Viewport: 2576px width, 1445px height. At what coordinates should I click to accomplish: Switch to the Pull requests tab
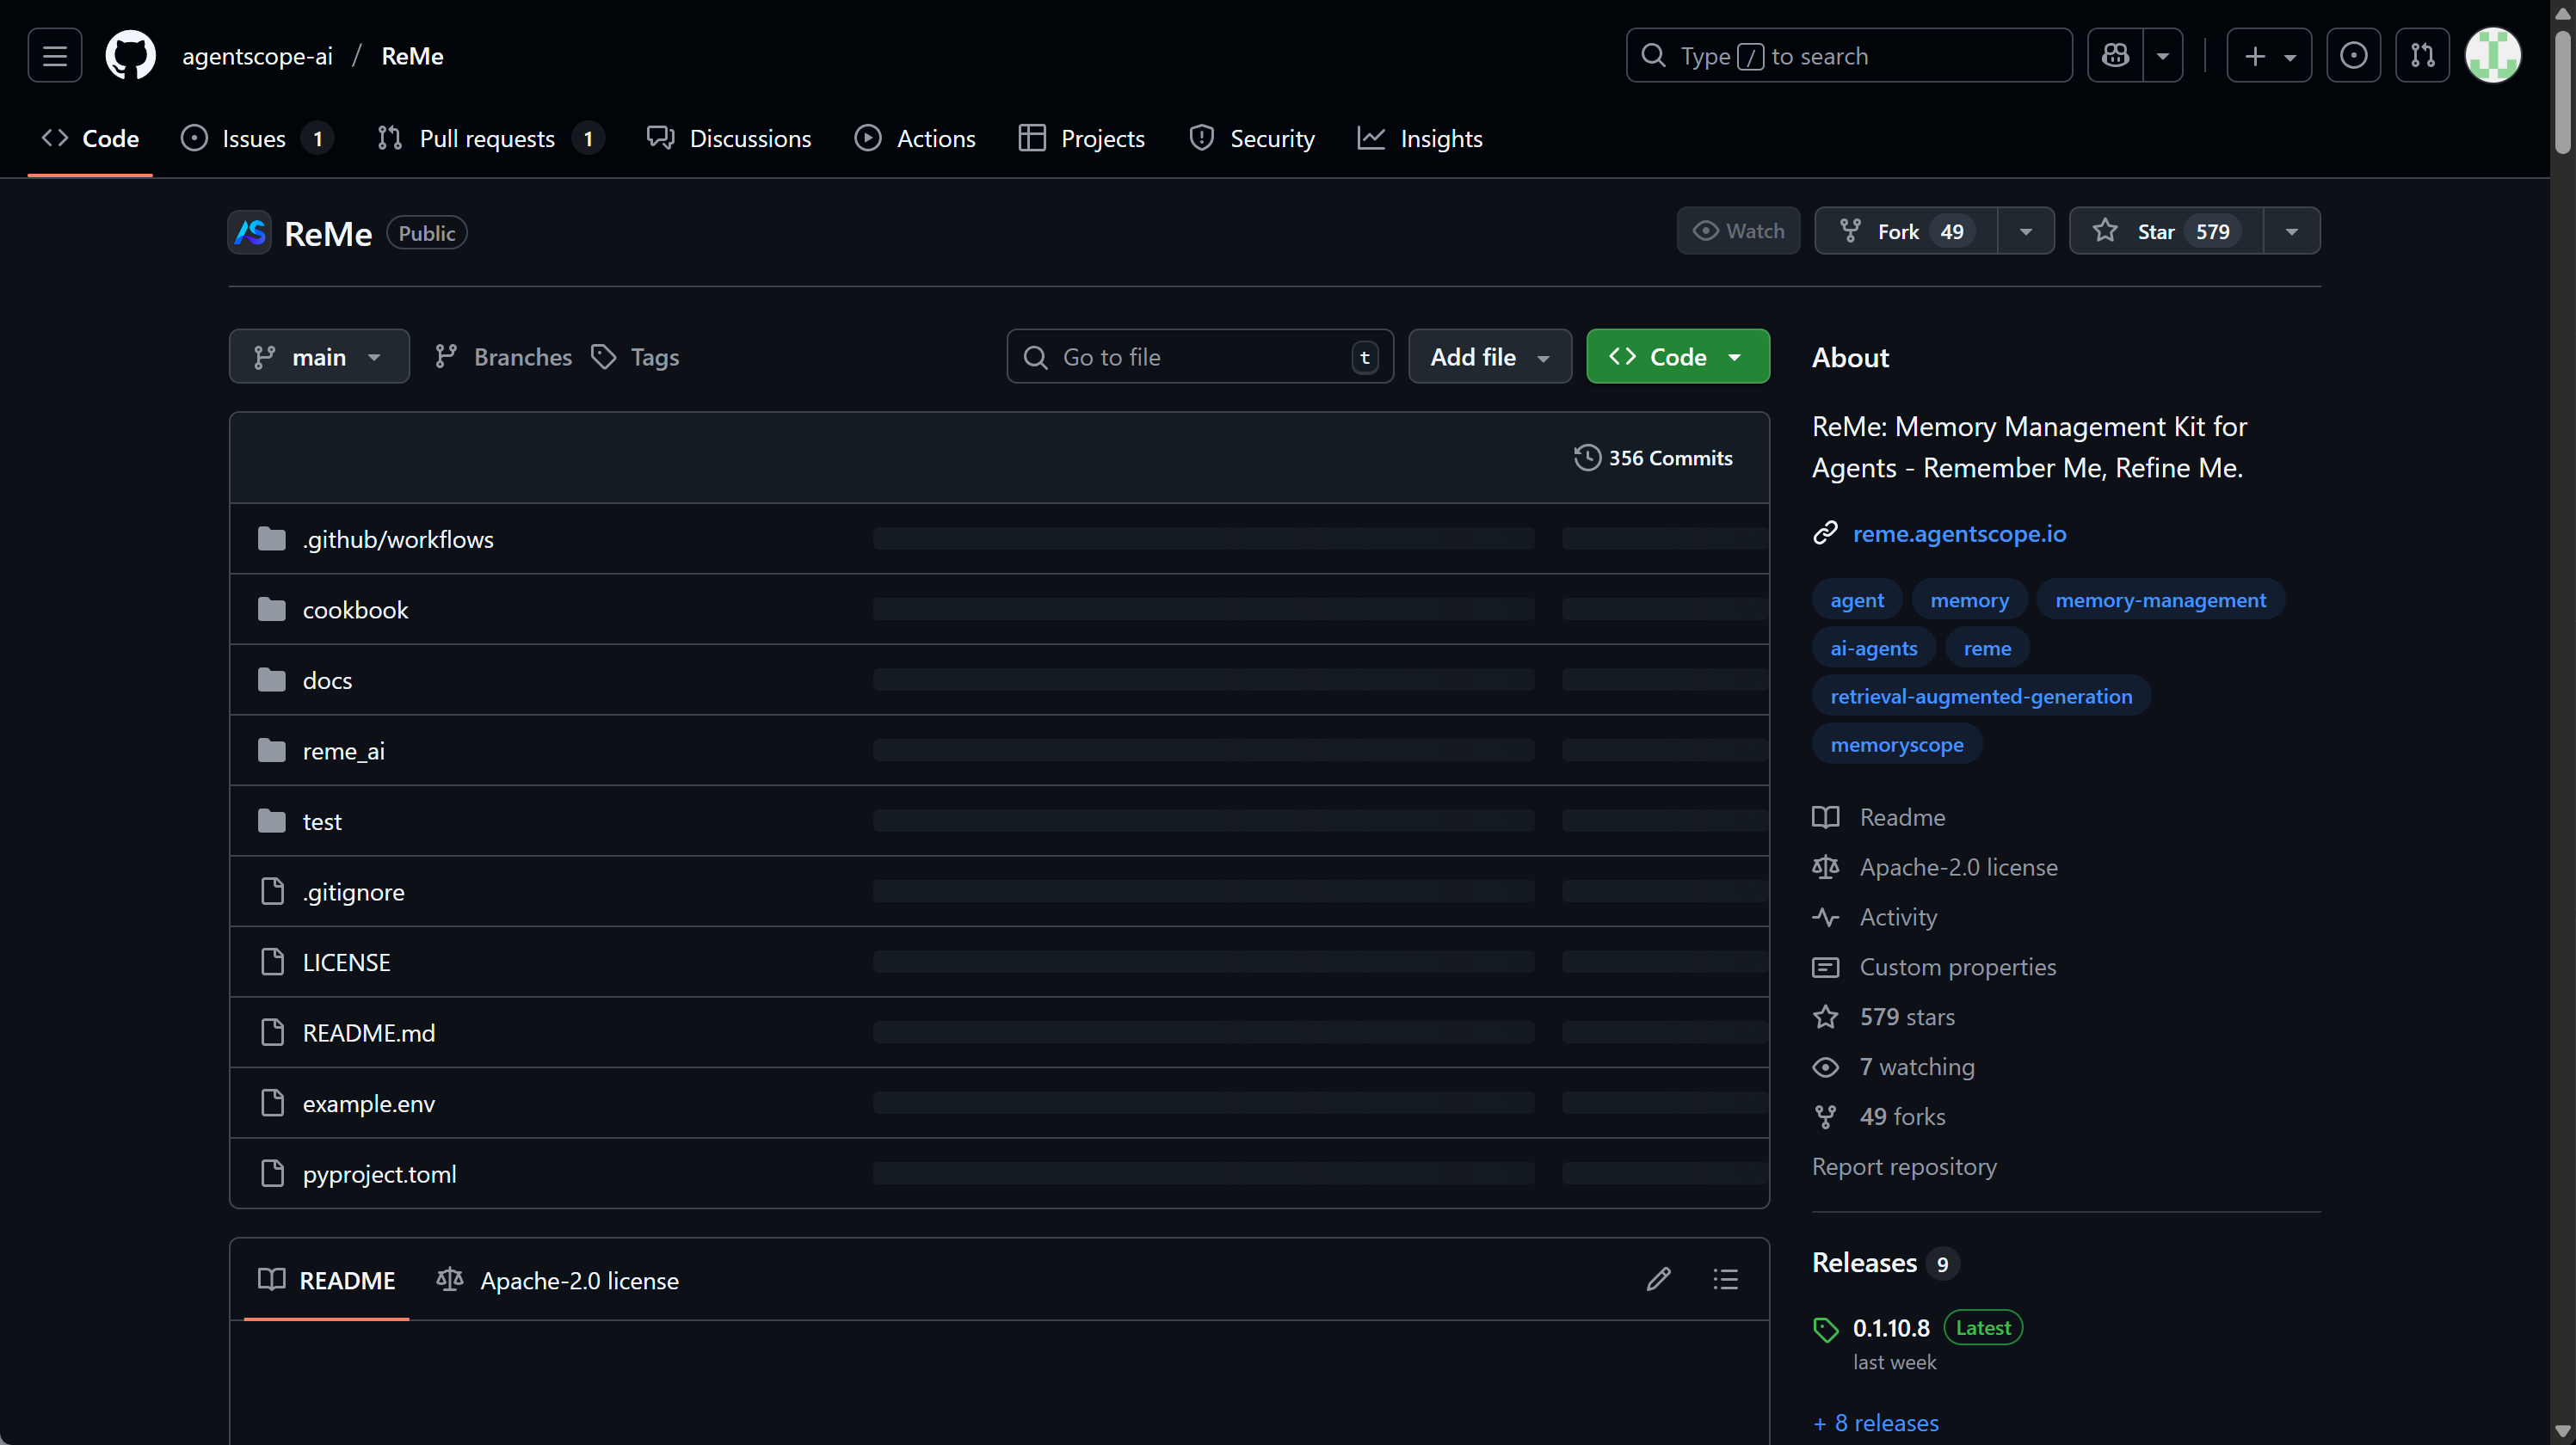490,139
